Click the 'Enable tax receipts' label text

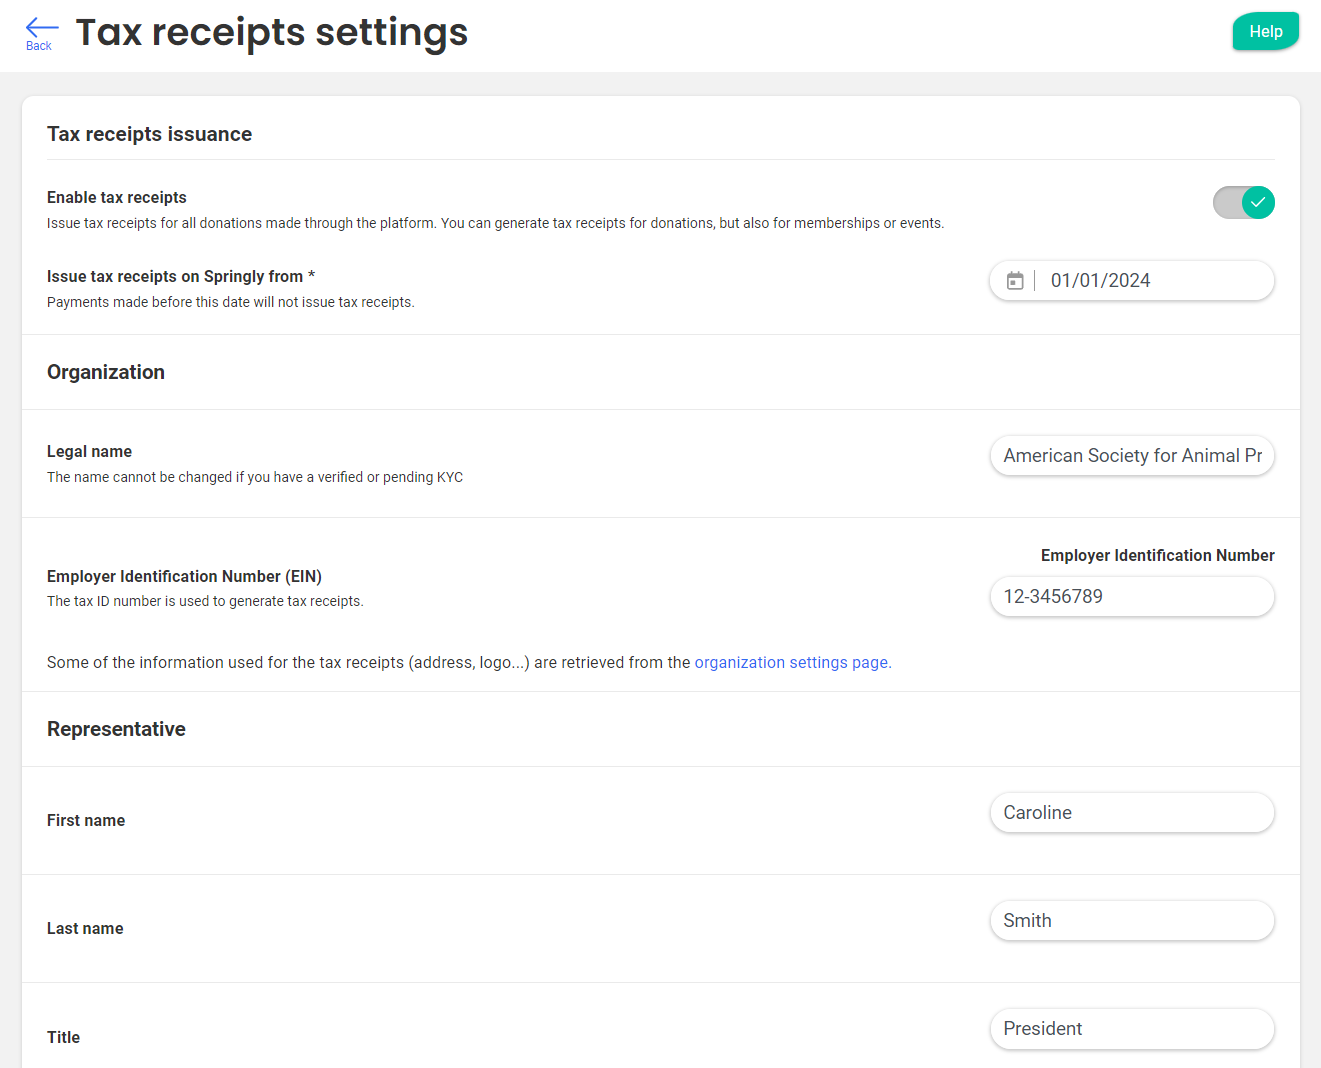[117, 197]
